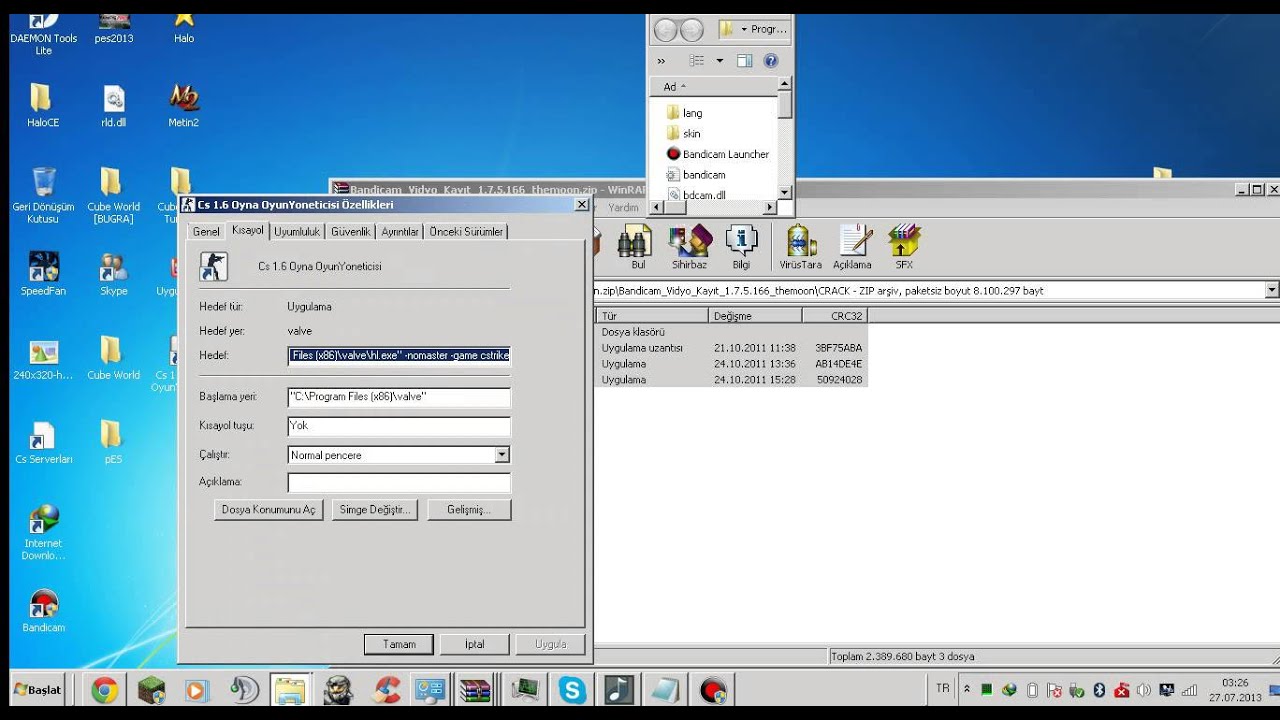Image resolution: width=1280 pixels, height=720 pixels.
Task: Click the Explorer back navigation arrow
Action: pos(666,30)
